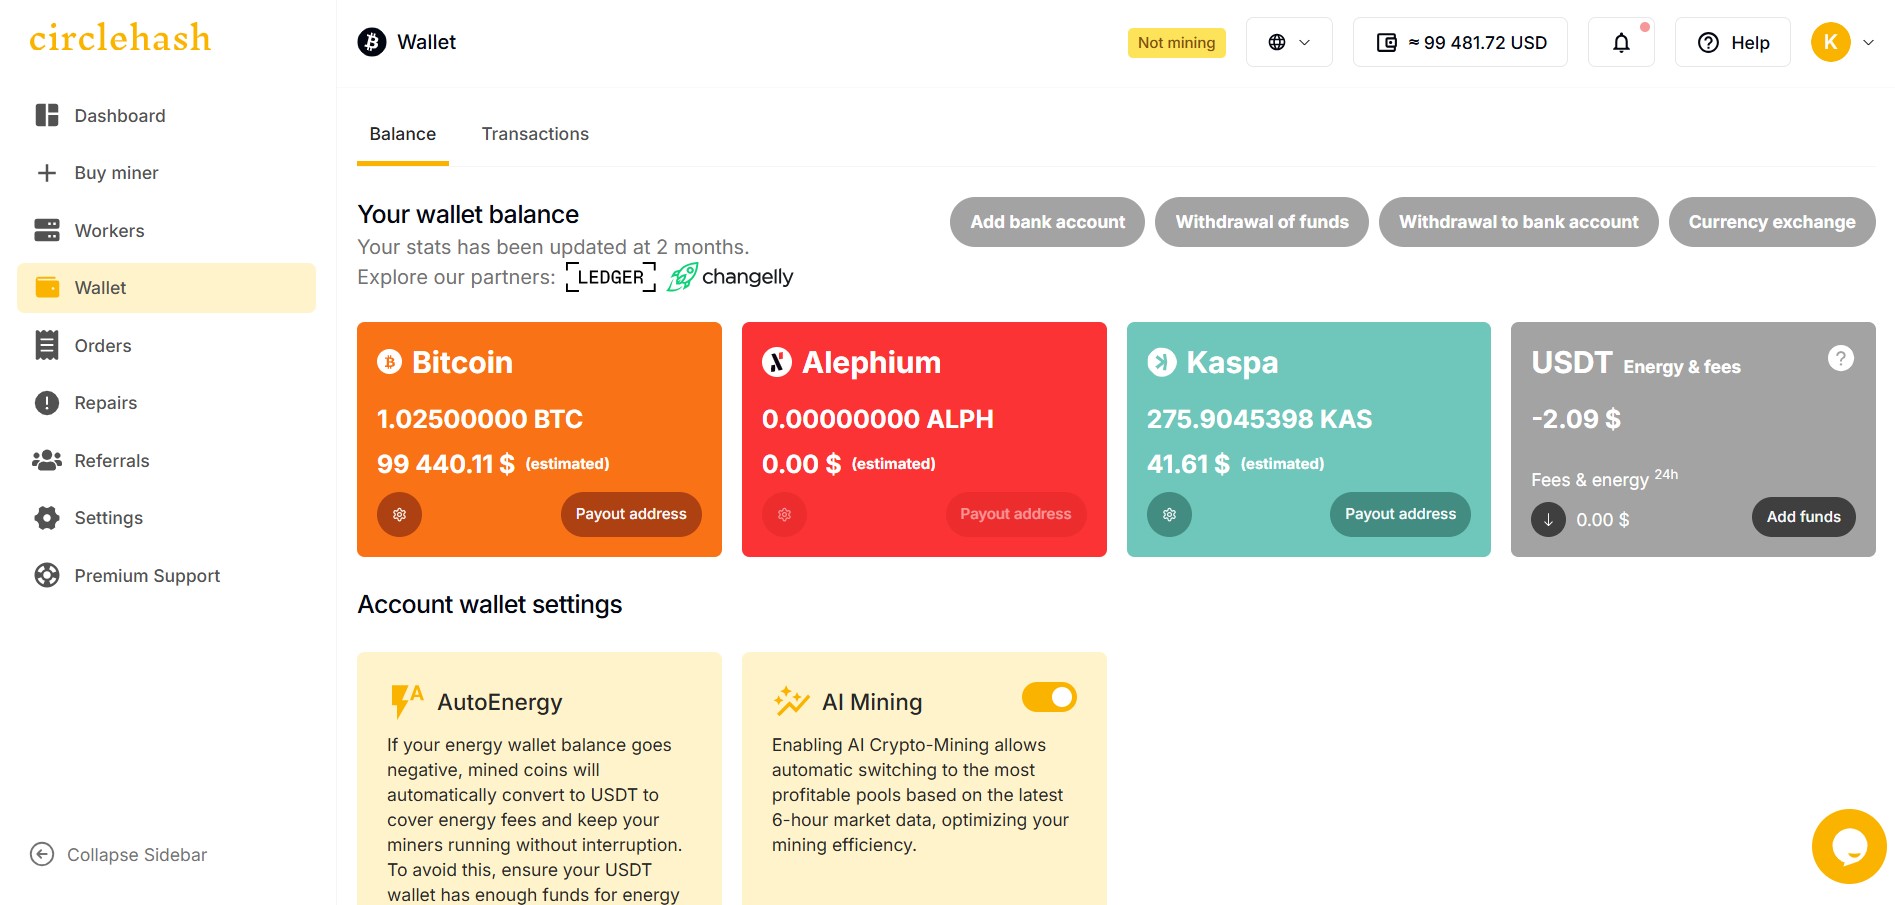Open the Kaspa card settings gear

pos(1169,514)
